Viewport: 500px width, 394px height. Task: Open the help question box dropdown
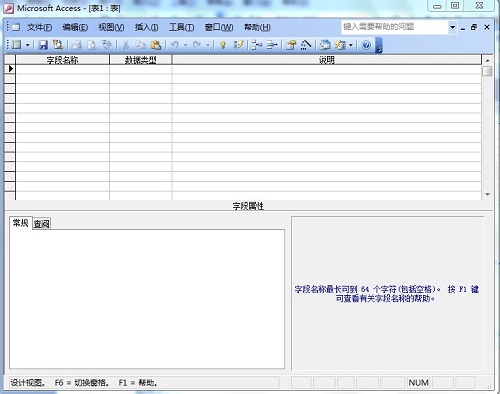(452, 27)
